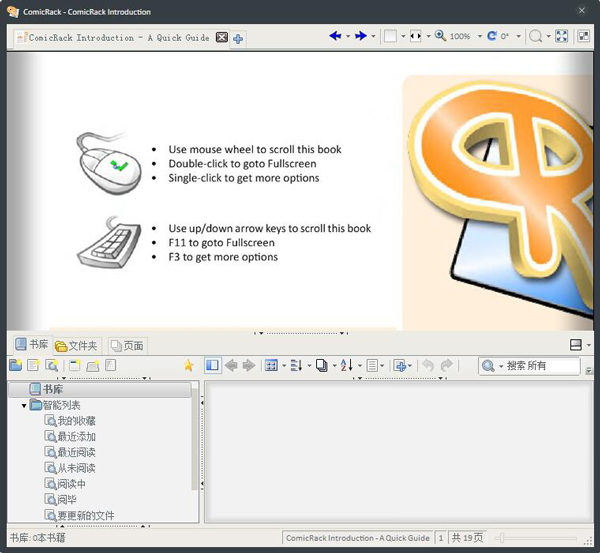Click the 共 19 页 page count
This screenshot has height=553, width=600.
coord(467,538)
